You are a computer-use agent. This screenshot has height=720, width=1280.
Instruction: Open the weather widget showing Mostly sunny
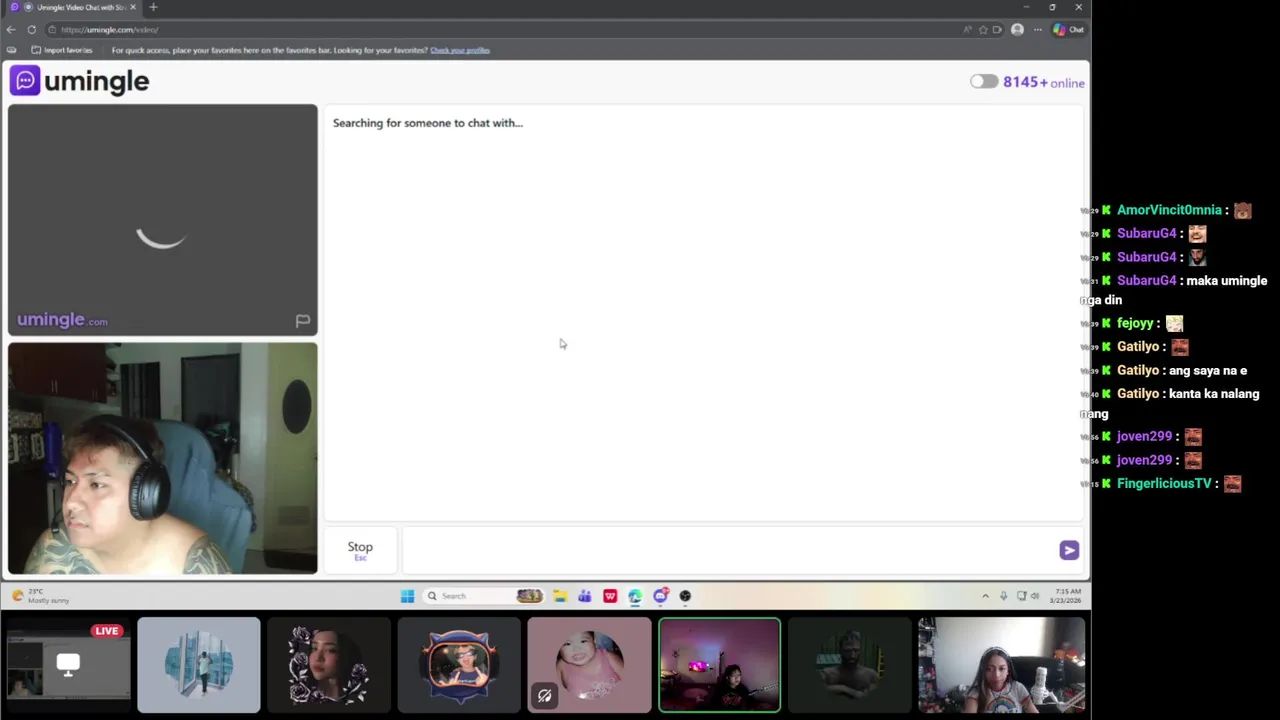pyautogui.click(x=40, y=596)
